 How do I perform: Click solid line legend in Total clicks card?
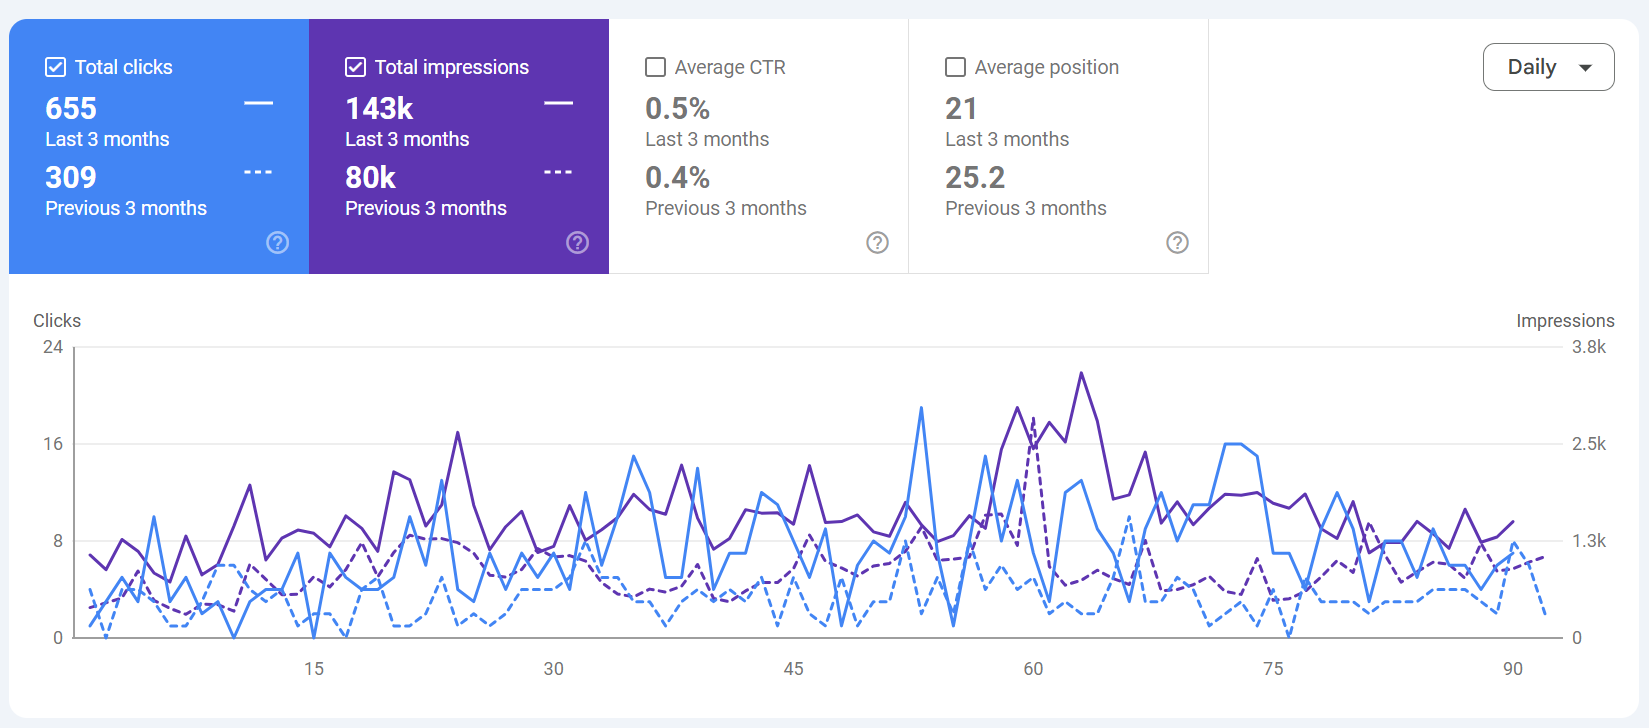coord(259,103)
